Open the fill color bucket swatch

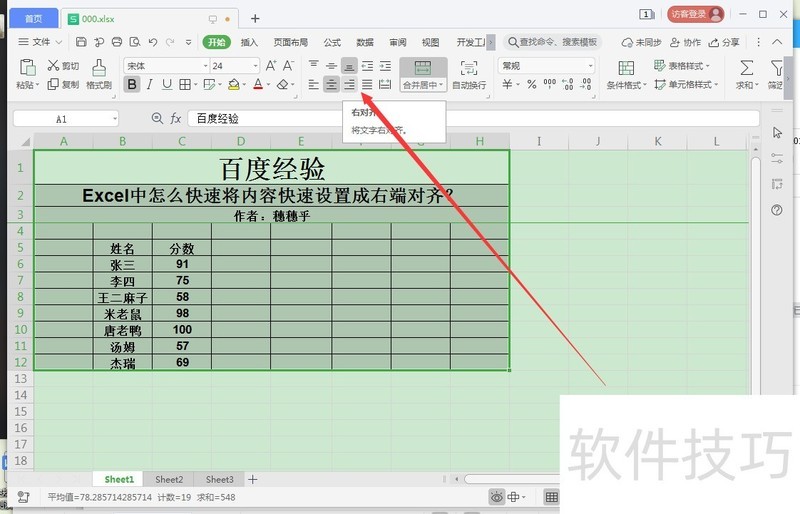pyautogui.click(x=234, y=84)
